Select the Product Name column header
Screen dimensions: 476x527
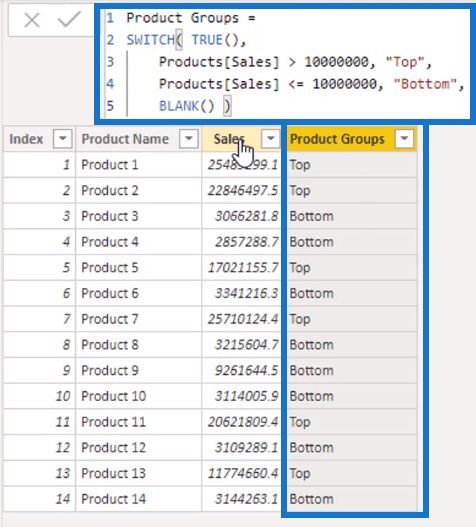[x=139, y=139]
